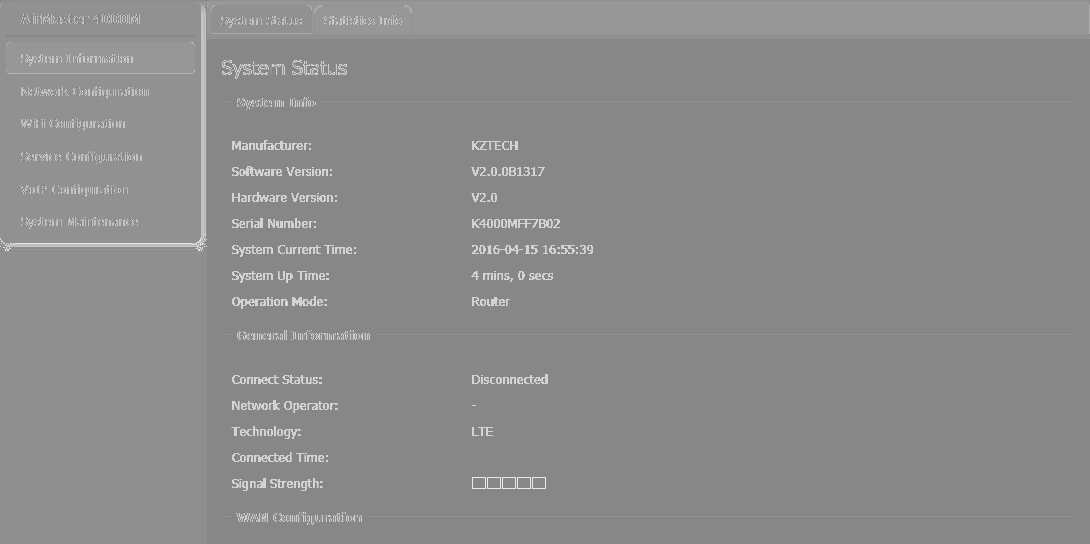Screen dimensions: 1090x544
Task: Switch to the Statistics Info tab
Action: tap(363, 20)
